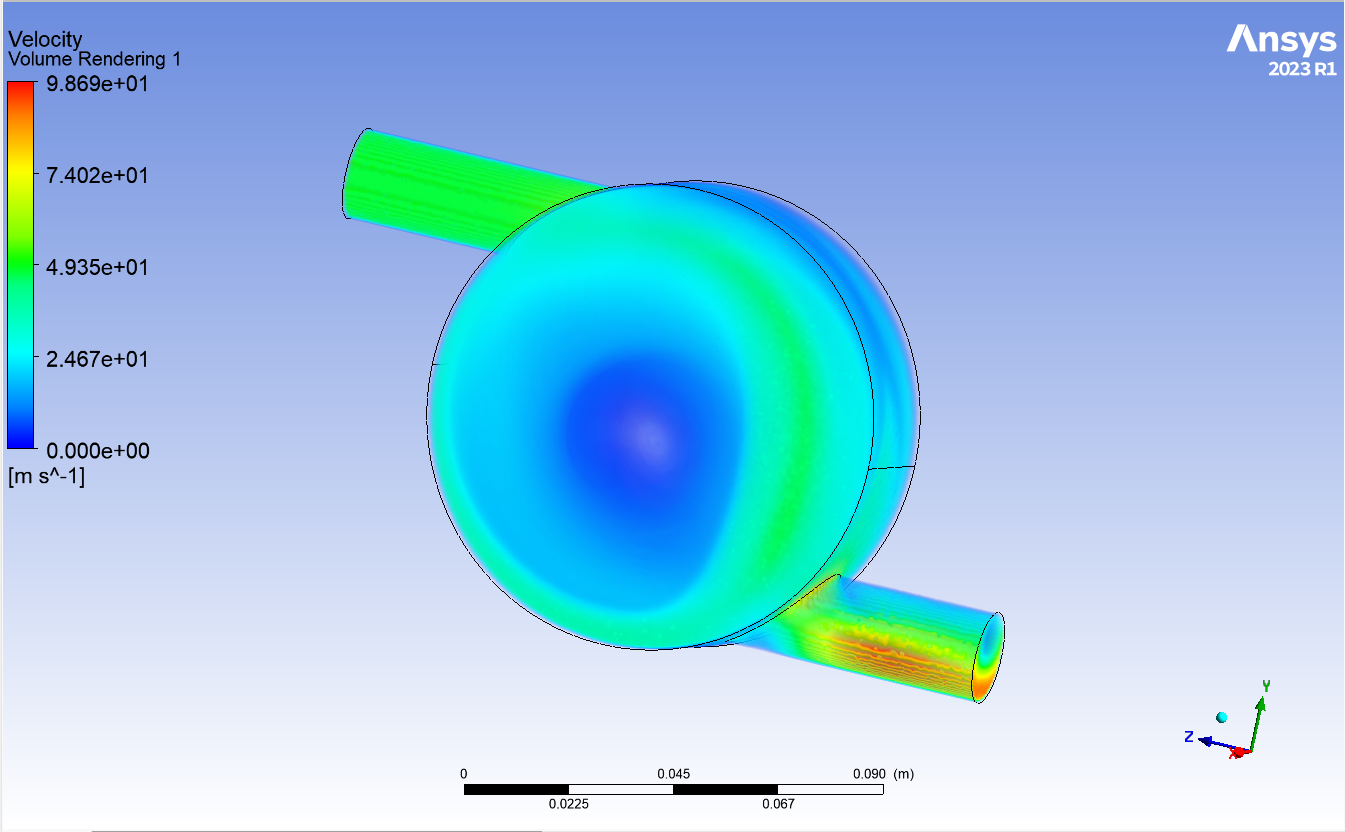
Task: Click the Volume Rendering 1 legend label
Action: click(x=94, y=60)
